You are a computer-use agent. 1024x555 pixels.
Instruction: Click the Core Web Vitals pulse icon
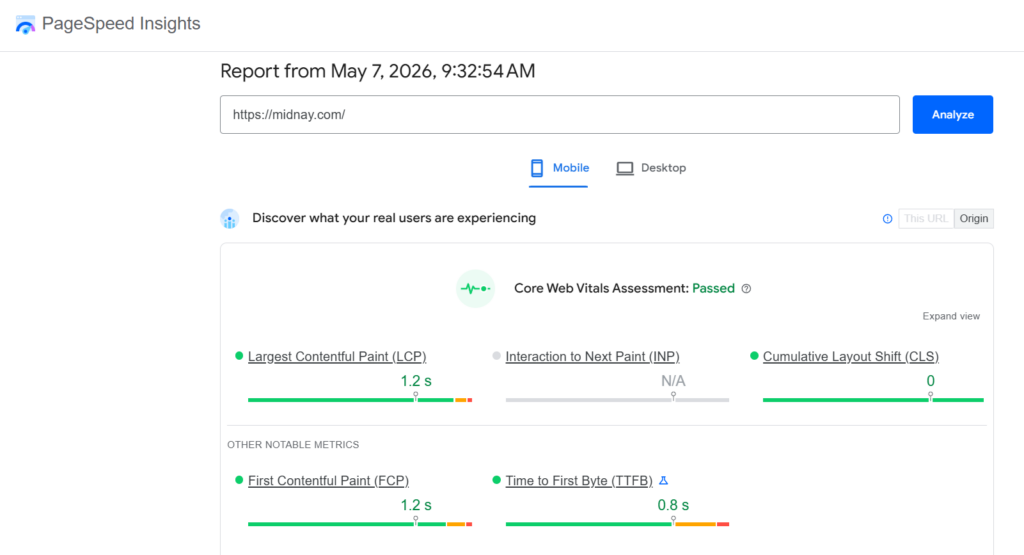tap(475, 289)
